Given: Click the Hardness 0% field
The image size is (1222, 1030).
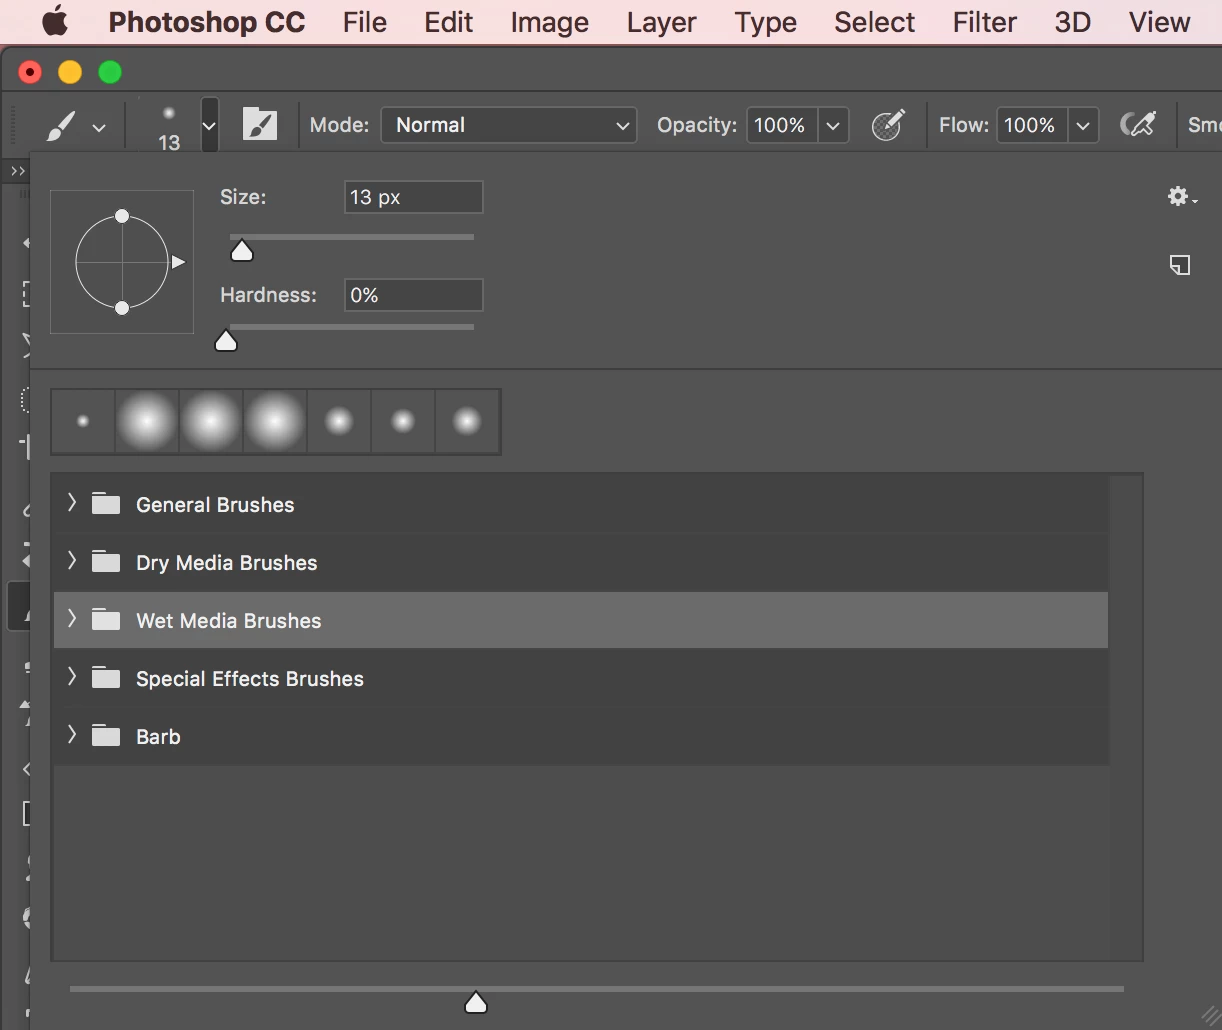Looking at the screenshot, I should click(414, 295).
